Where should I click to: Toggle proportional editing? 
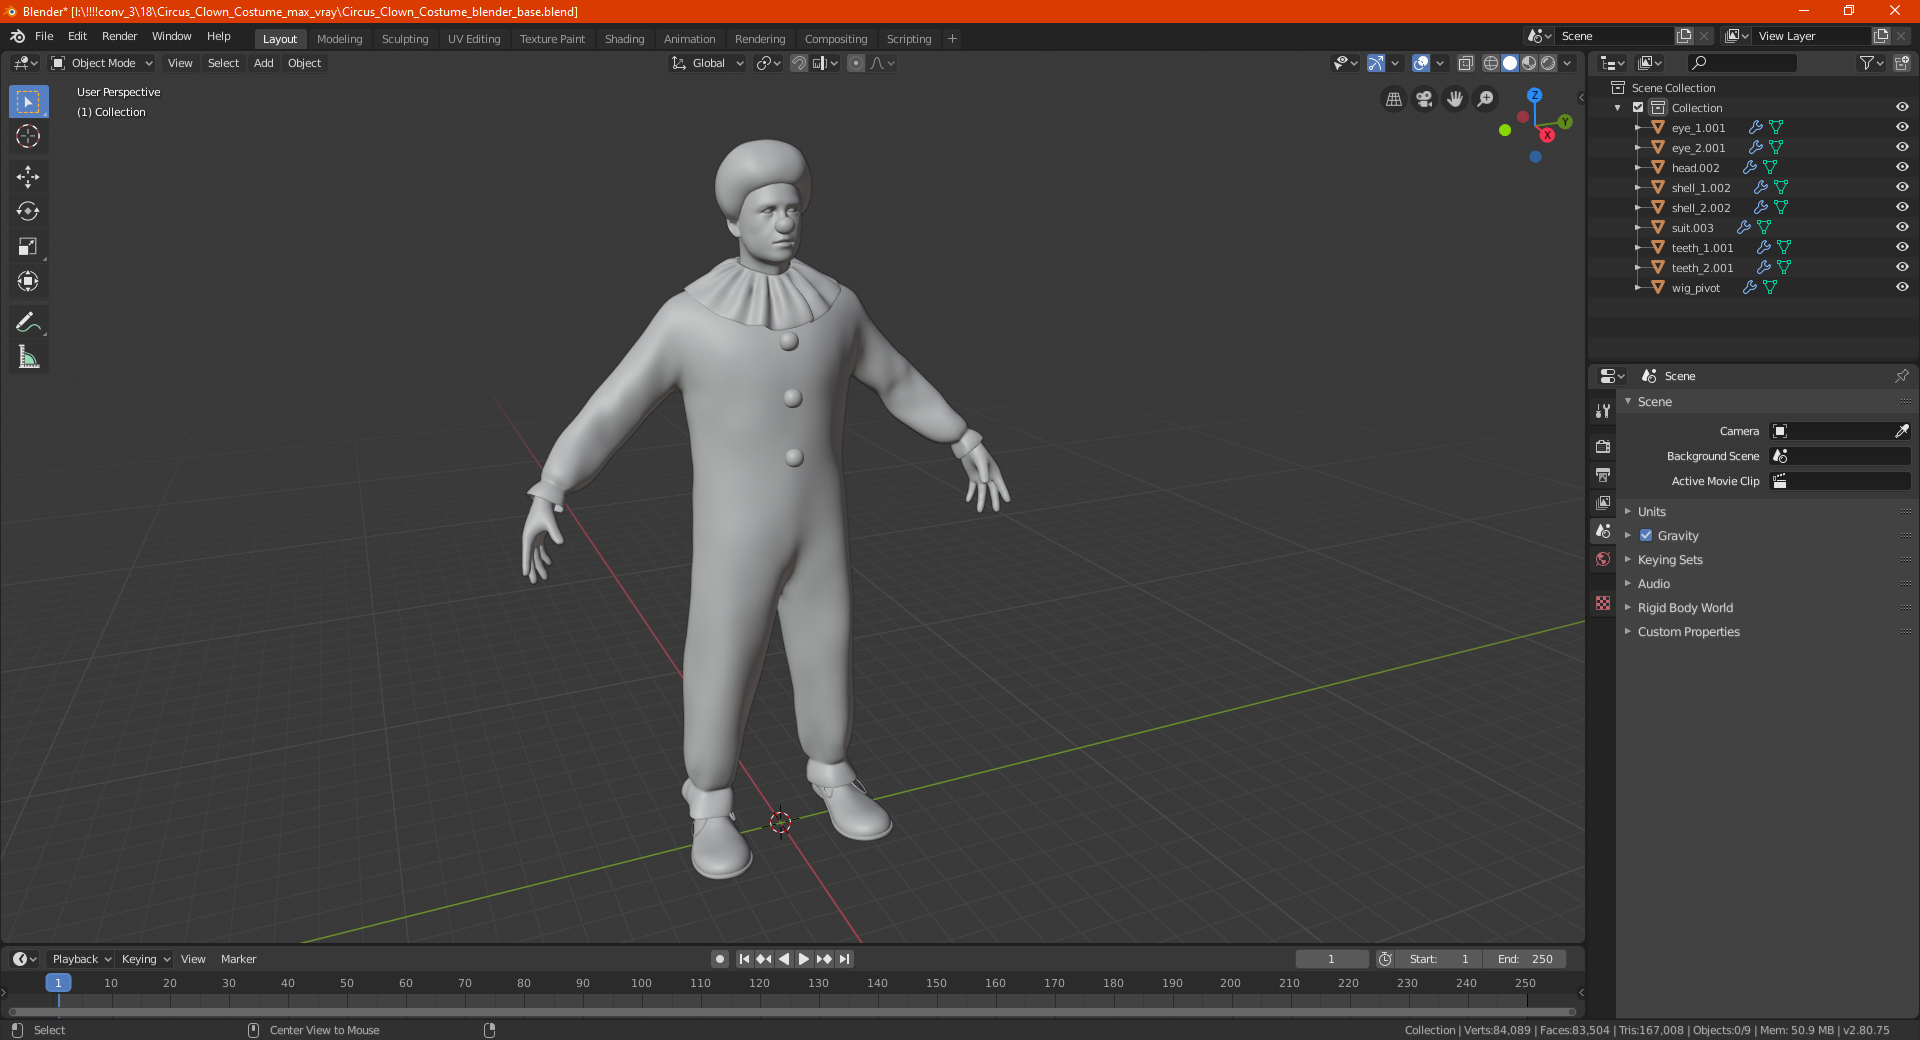point(856,63)
